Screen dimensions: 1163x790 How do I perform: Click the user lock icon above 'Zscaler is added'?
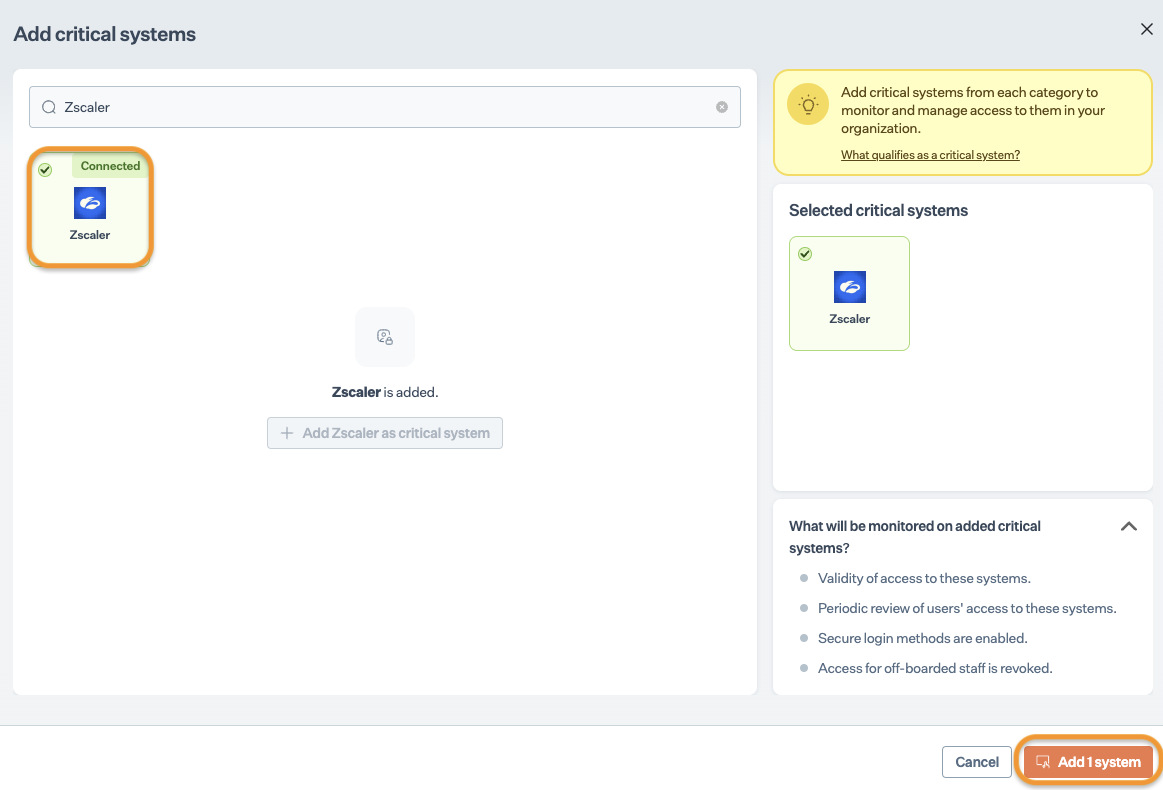384,337
